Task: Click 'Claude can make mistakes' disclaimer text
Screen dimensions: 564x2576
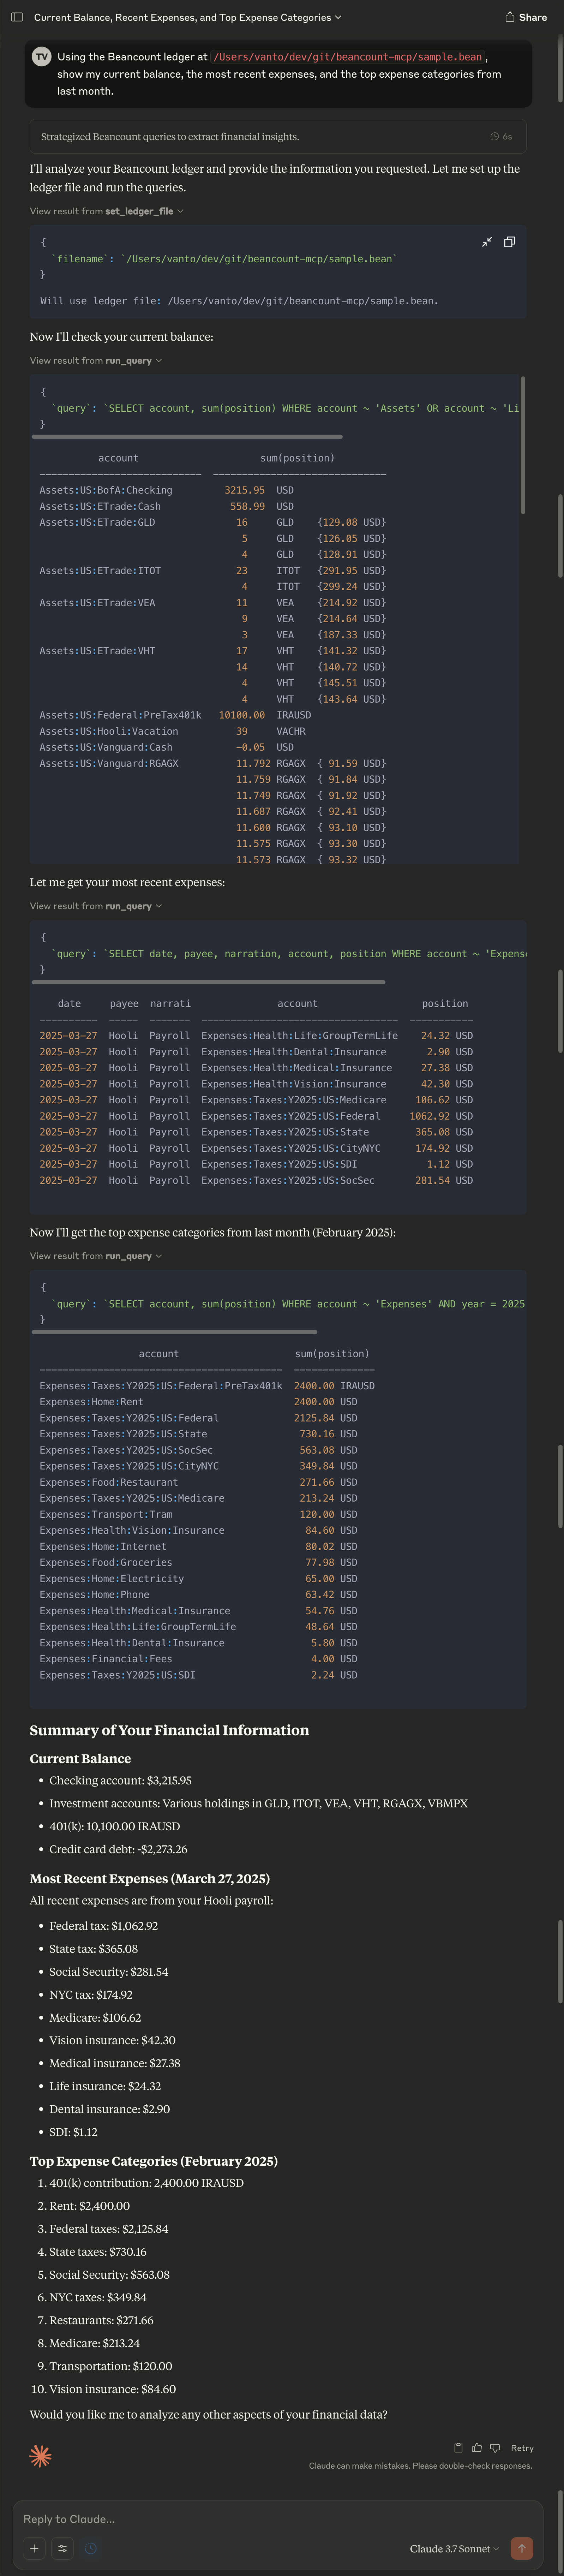Action: pos(420,2466)
